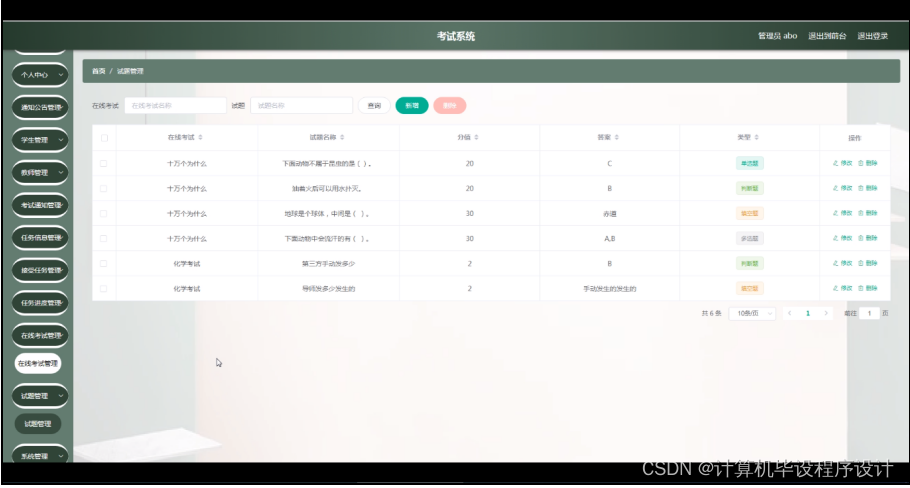Click delete (删除) for the 昆虫 question row
910x488 pixels.
(868, 163)
